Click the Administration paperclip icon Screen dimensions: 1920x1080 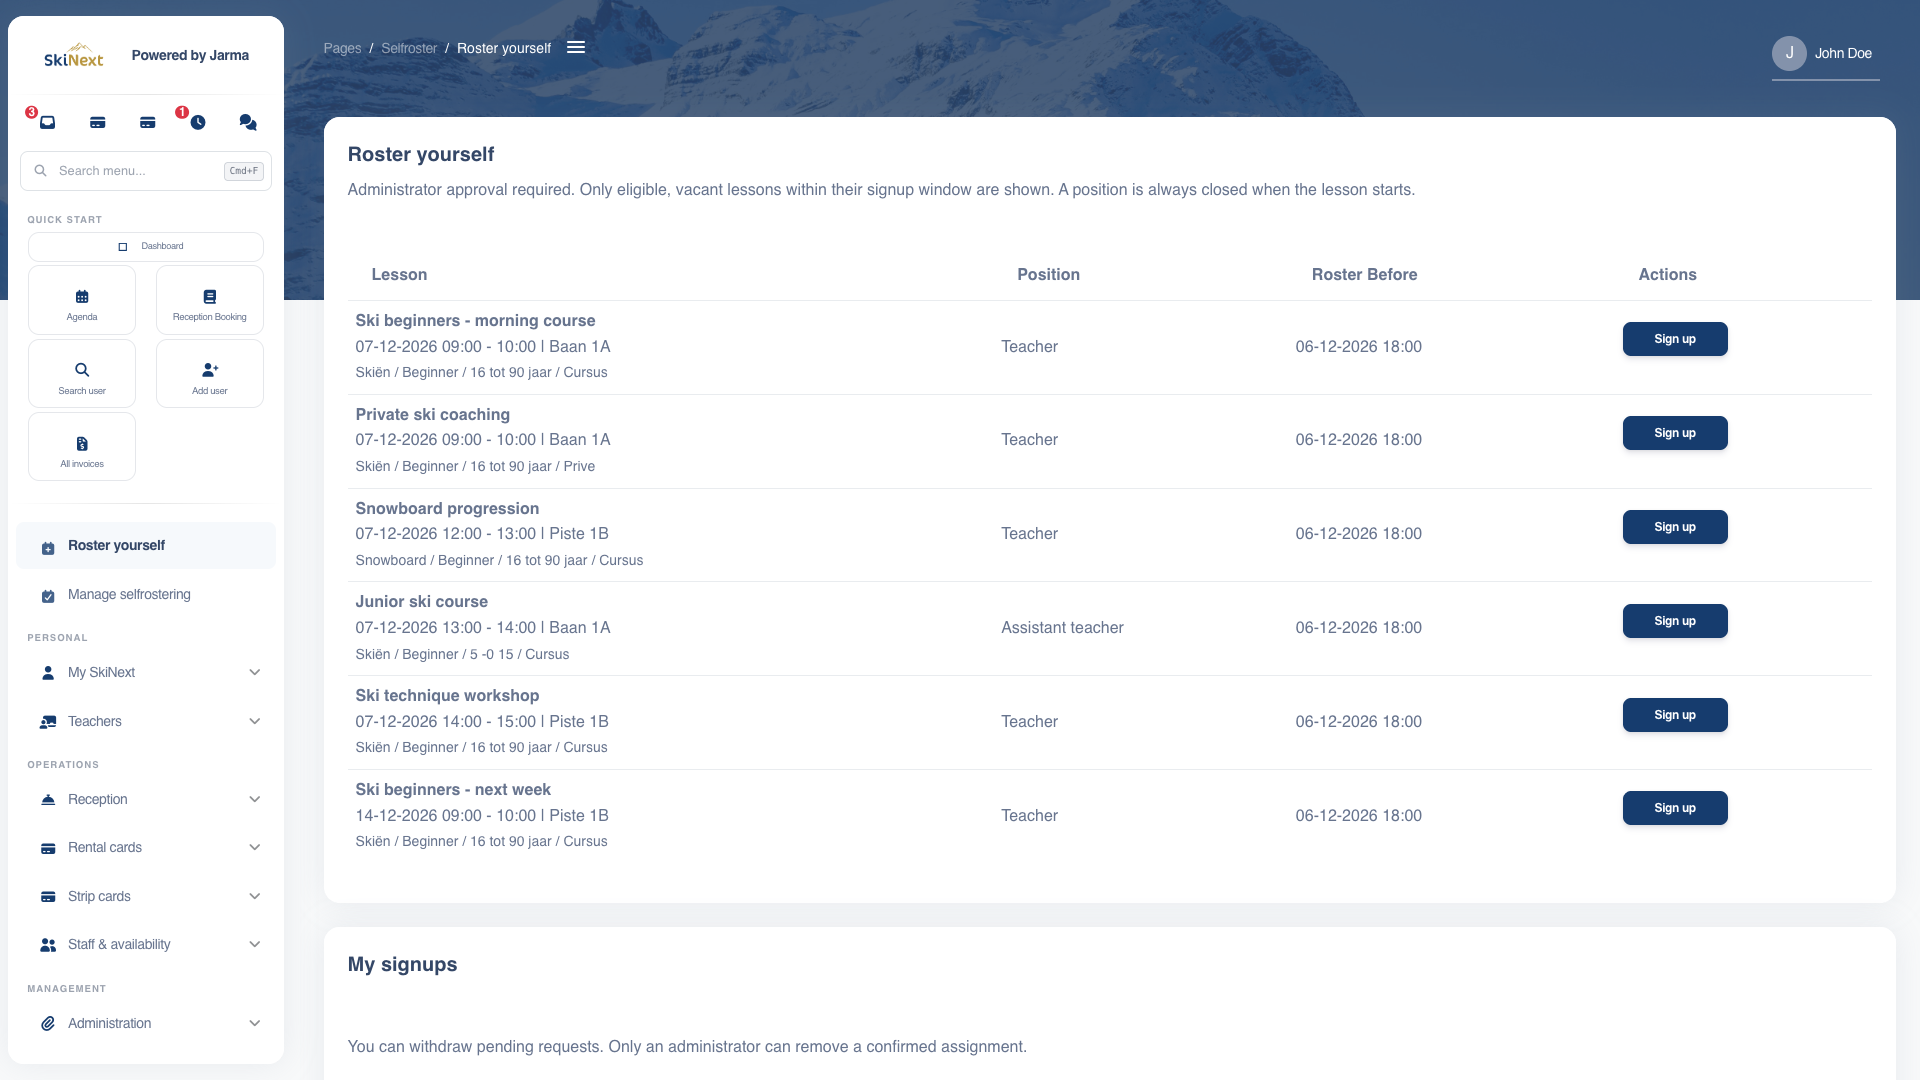coord(48,1024)
